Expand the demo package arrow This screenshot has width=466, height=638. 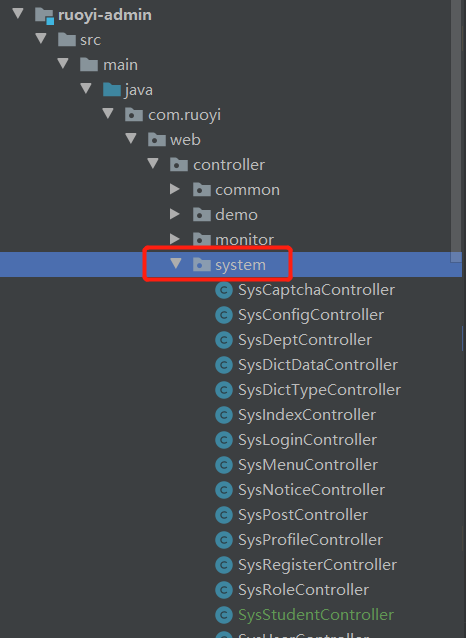tap(175, 214)
